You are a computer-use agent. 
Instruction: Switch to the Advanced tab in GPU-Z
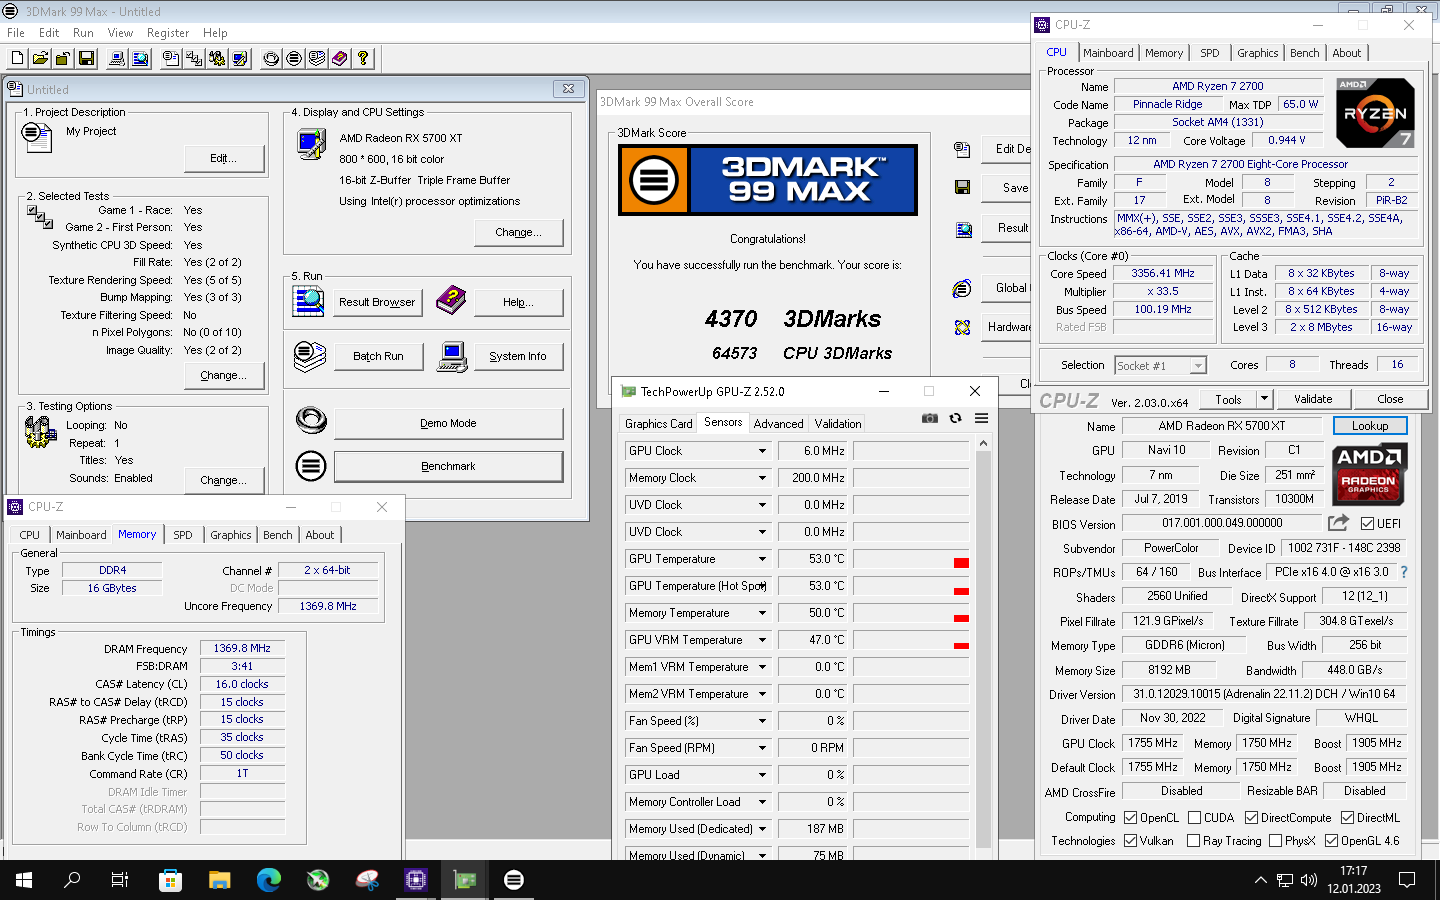(x=778, y=424)
